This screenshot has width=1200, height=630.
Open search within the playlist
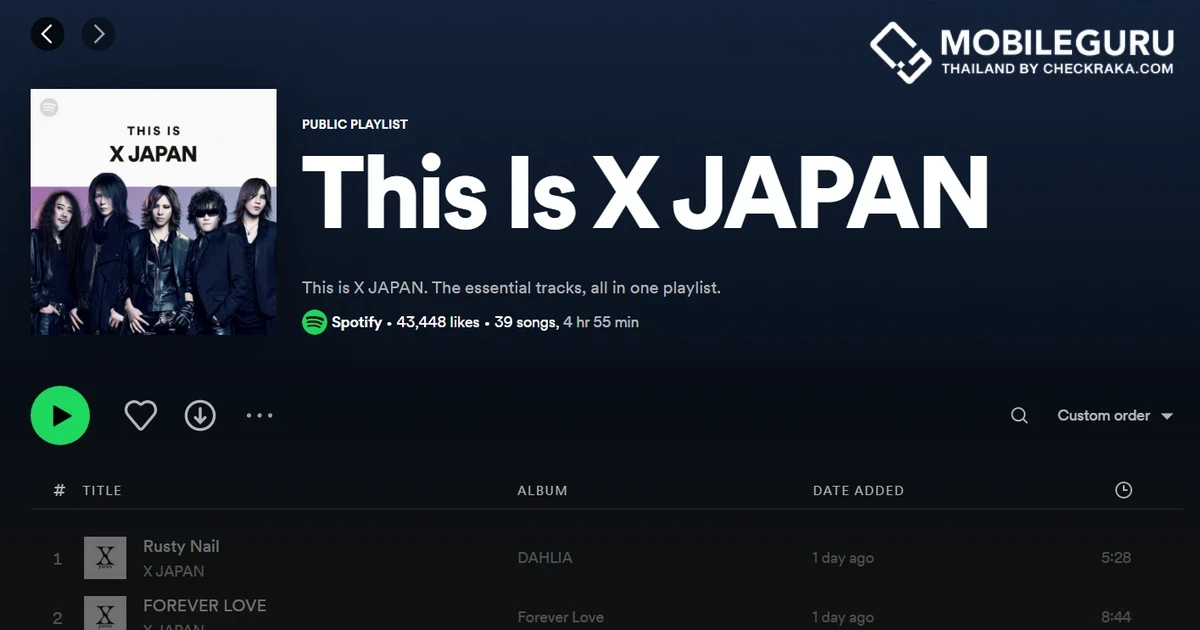pyautogui.click(x=1018, y=415)
